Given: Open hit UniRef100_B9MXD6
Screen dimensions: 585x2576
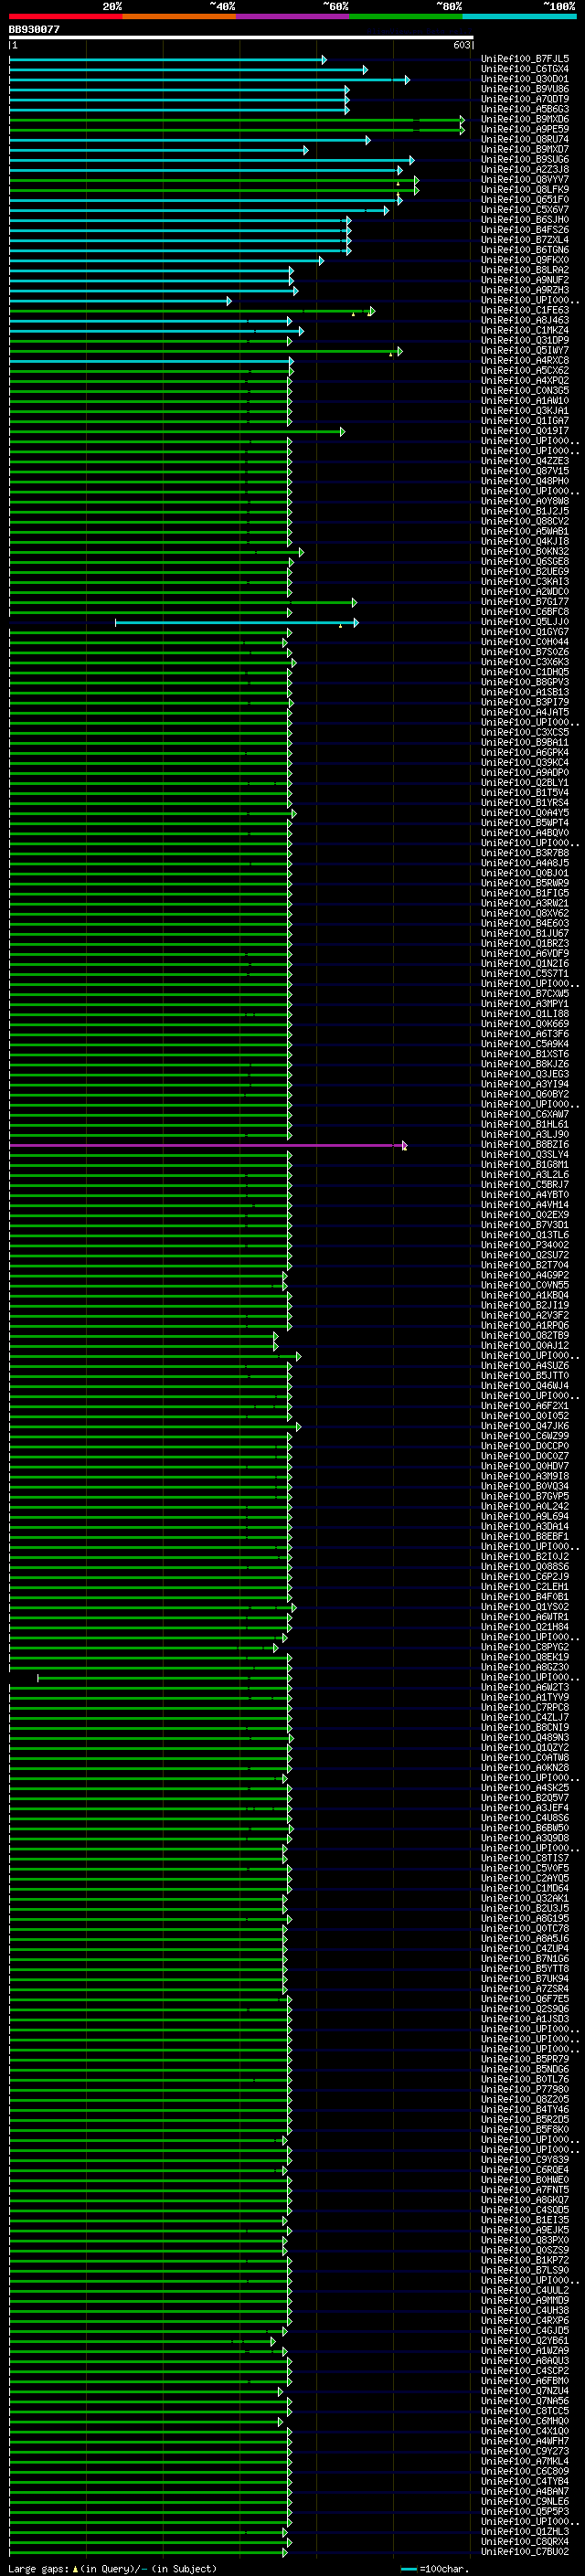Looking at the screenshot, I should (x=525, y=120).
